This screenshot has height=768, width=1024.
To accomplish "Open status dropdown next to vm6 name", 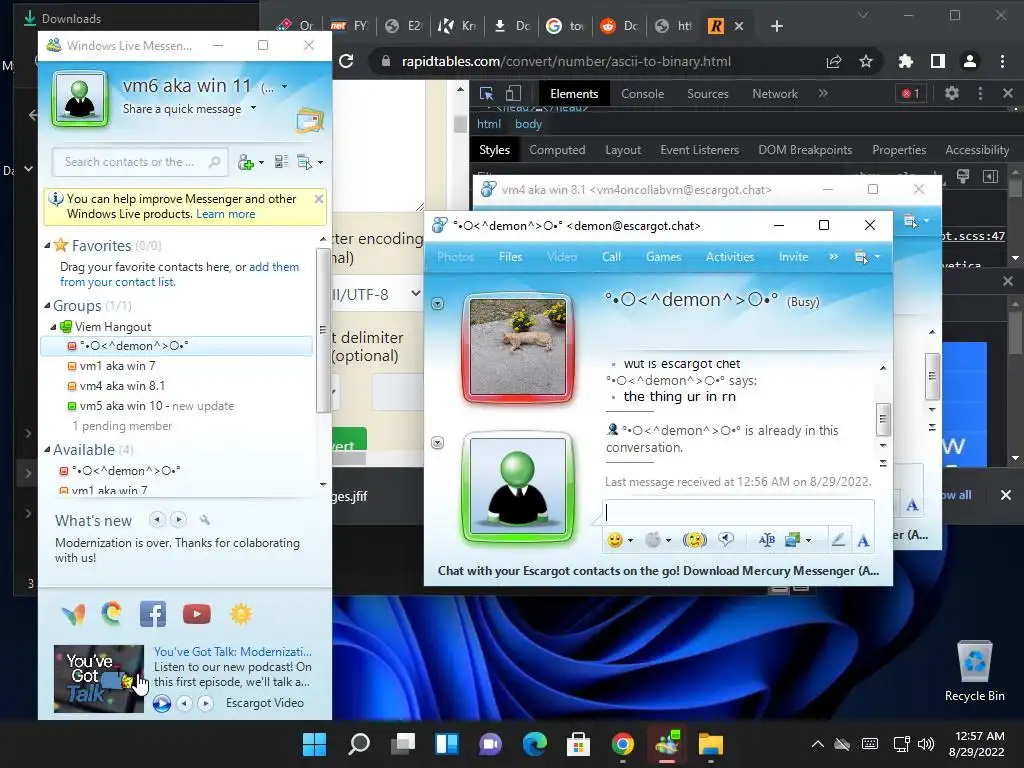I will (284, 86).
